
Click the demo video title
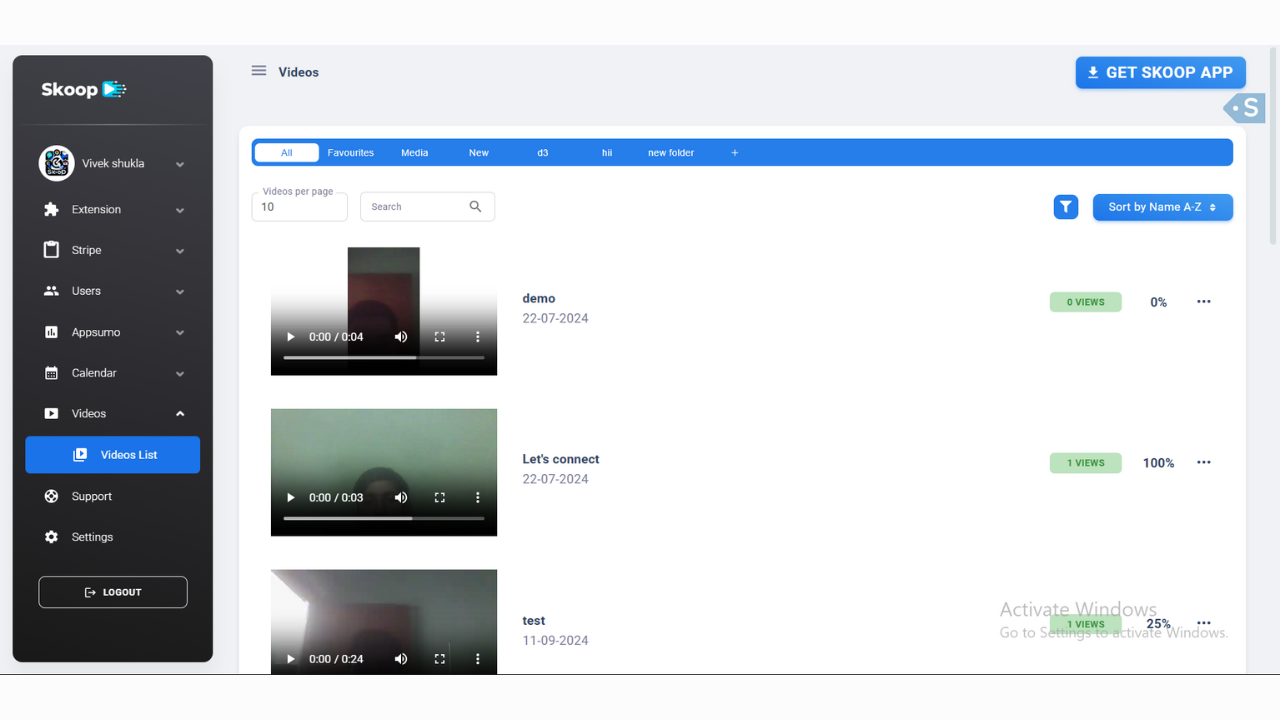539,298
